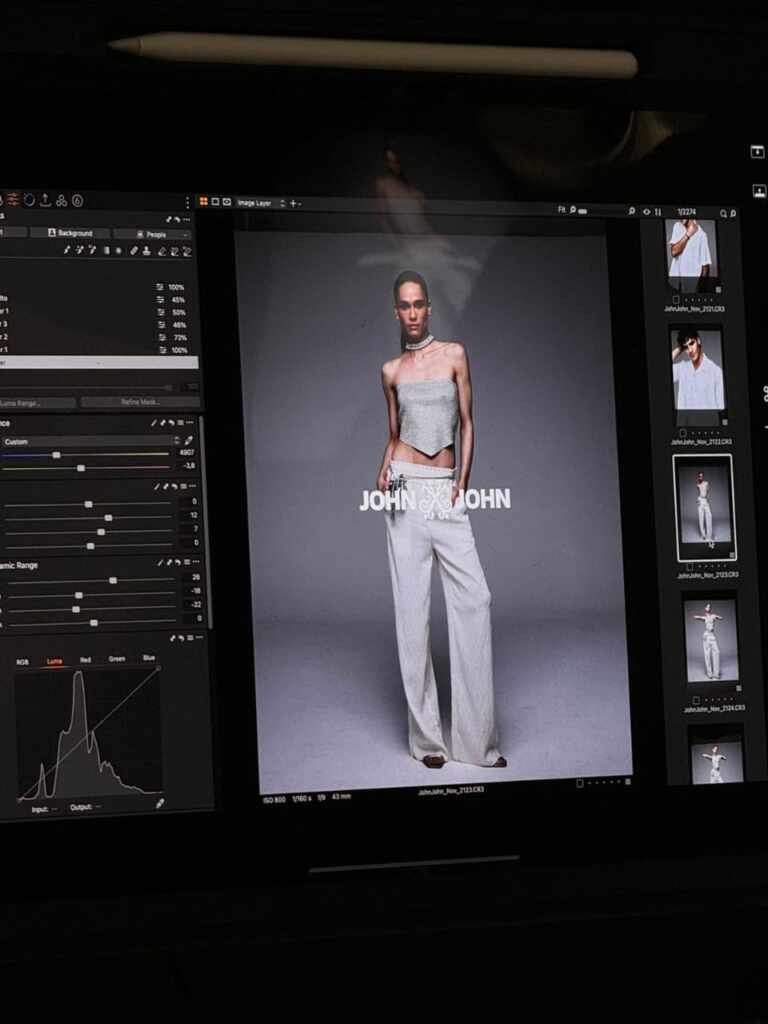Switch viewer to multi-view grid icon

(204, 202)
